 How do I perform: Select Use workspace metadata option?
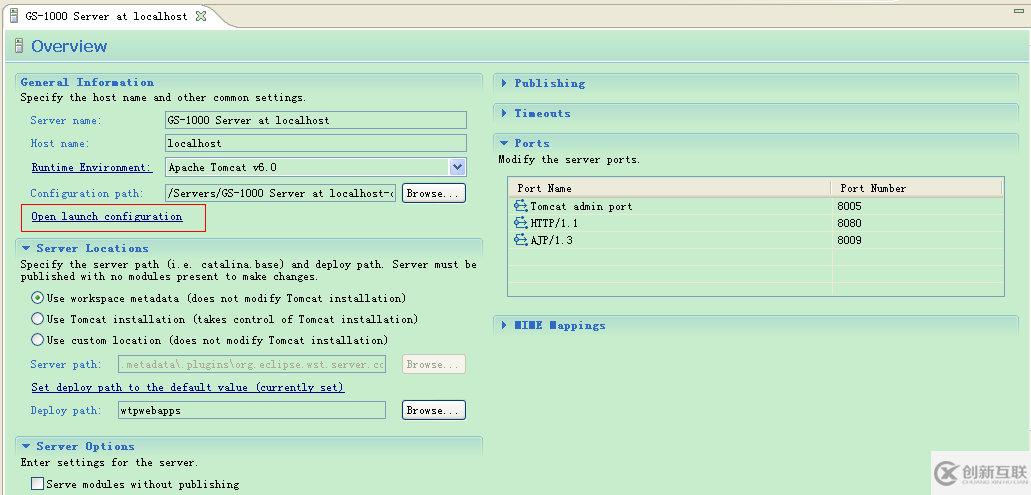pos(38,298)
